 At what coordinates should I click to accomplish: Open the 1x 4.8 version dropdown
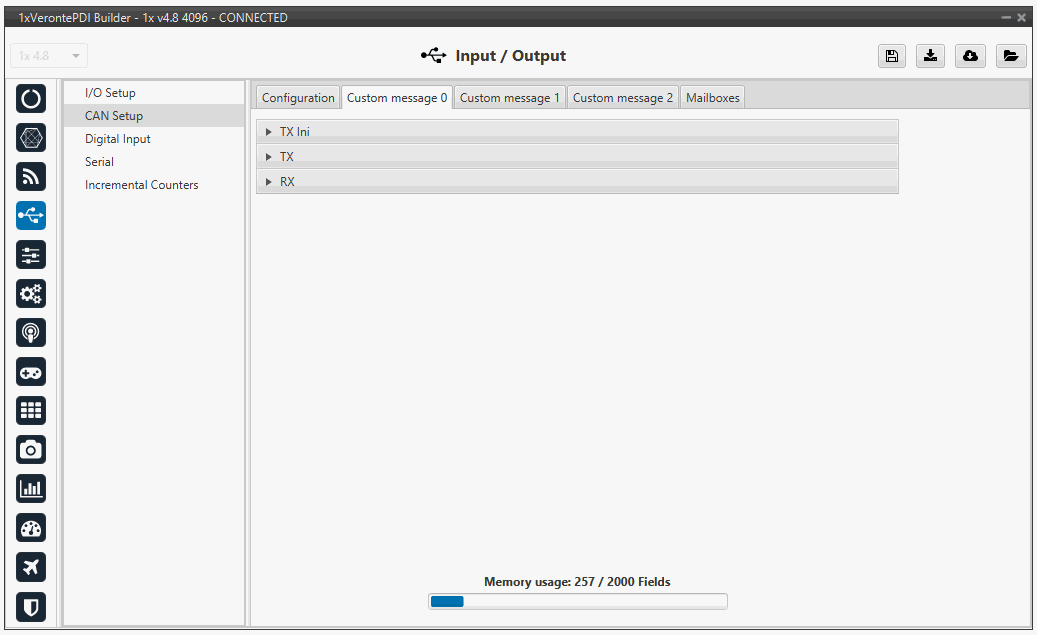pyautogui.click(x=49, y=56)
